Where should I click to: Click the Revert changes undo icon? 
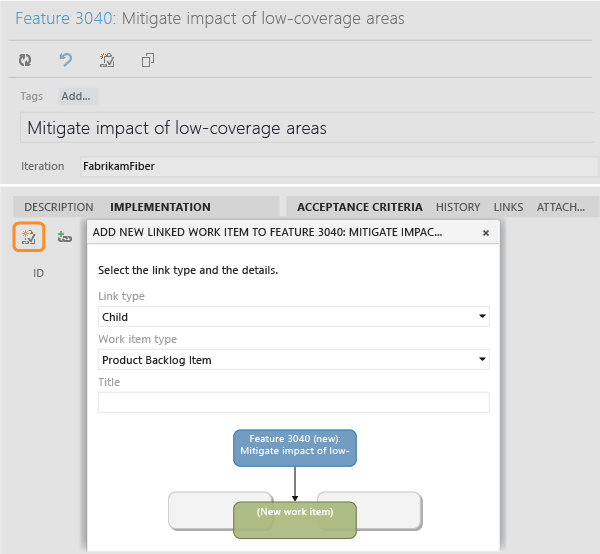click(x=66, y=60)
